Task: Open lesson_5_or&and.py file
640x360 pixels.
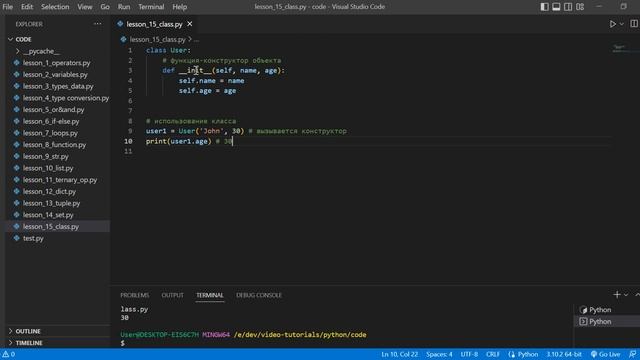Action: 53,110
